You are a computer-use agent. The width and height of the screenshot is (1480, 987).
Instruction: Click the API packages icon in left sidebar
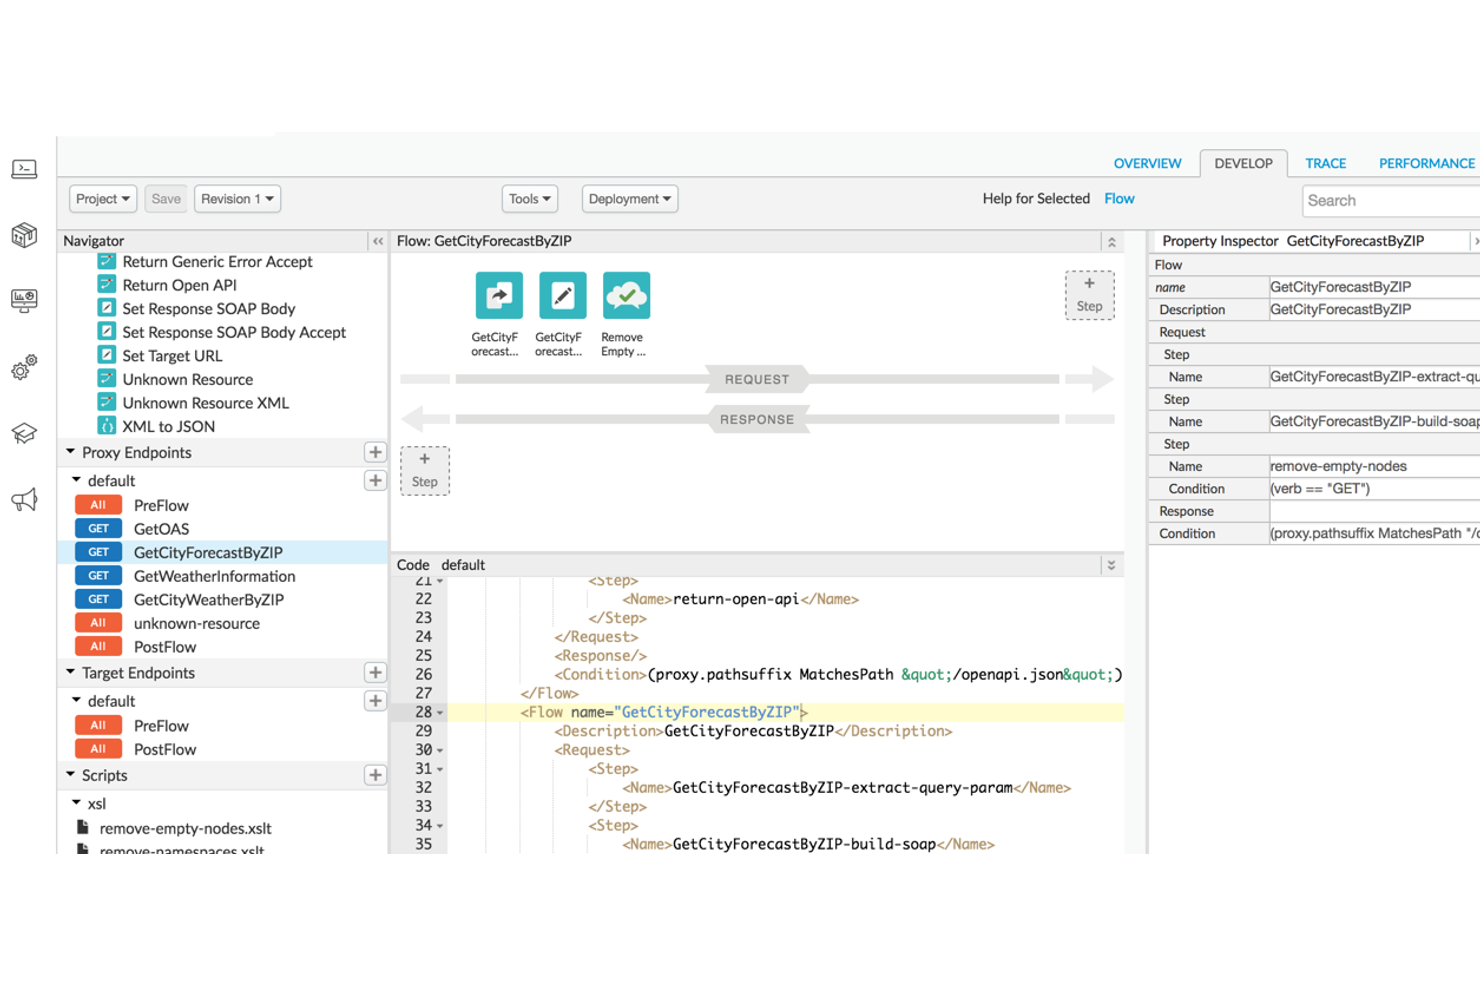pyautogui.click(x=24, y=236)
